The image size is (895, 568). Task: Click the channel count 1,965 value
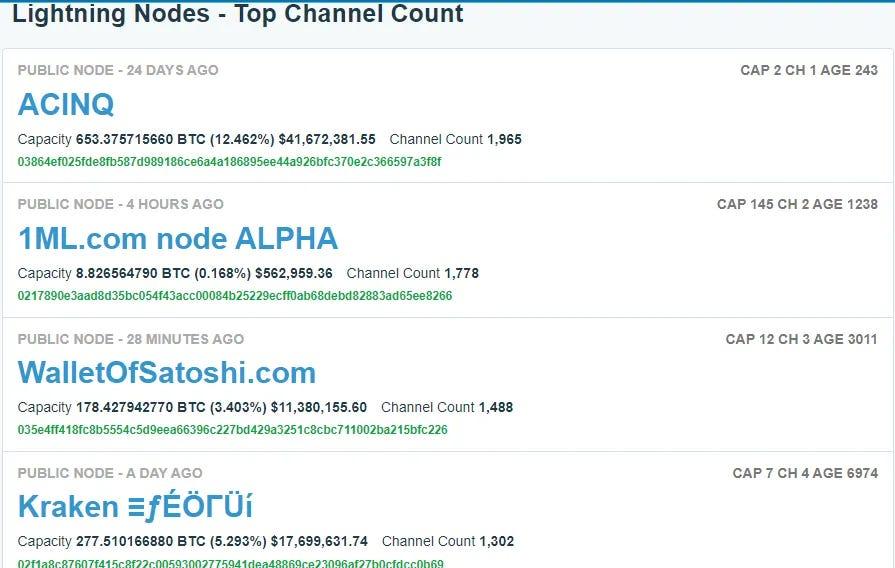504,140
